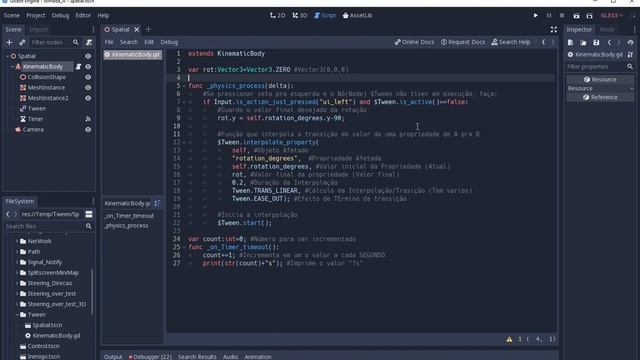
Task: Collapse the KinematicBody node children
Action: [13, 67]
